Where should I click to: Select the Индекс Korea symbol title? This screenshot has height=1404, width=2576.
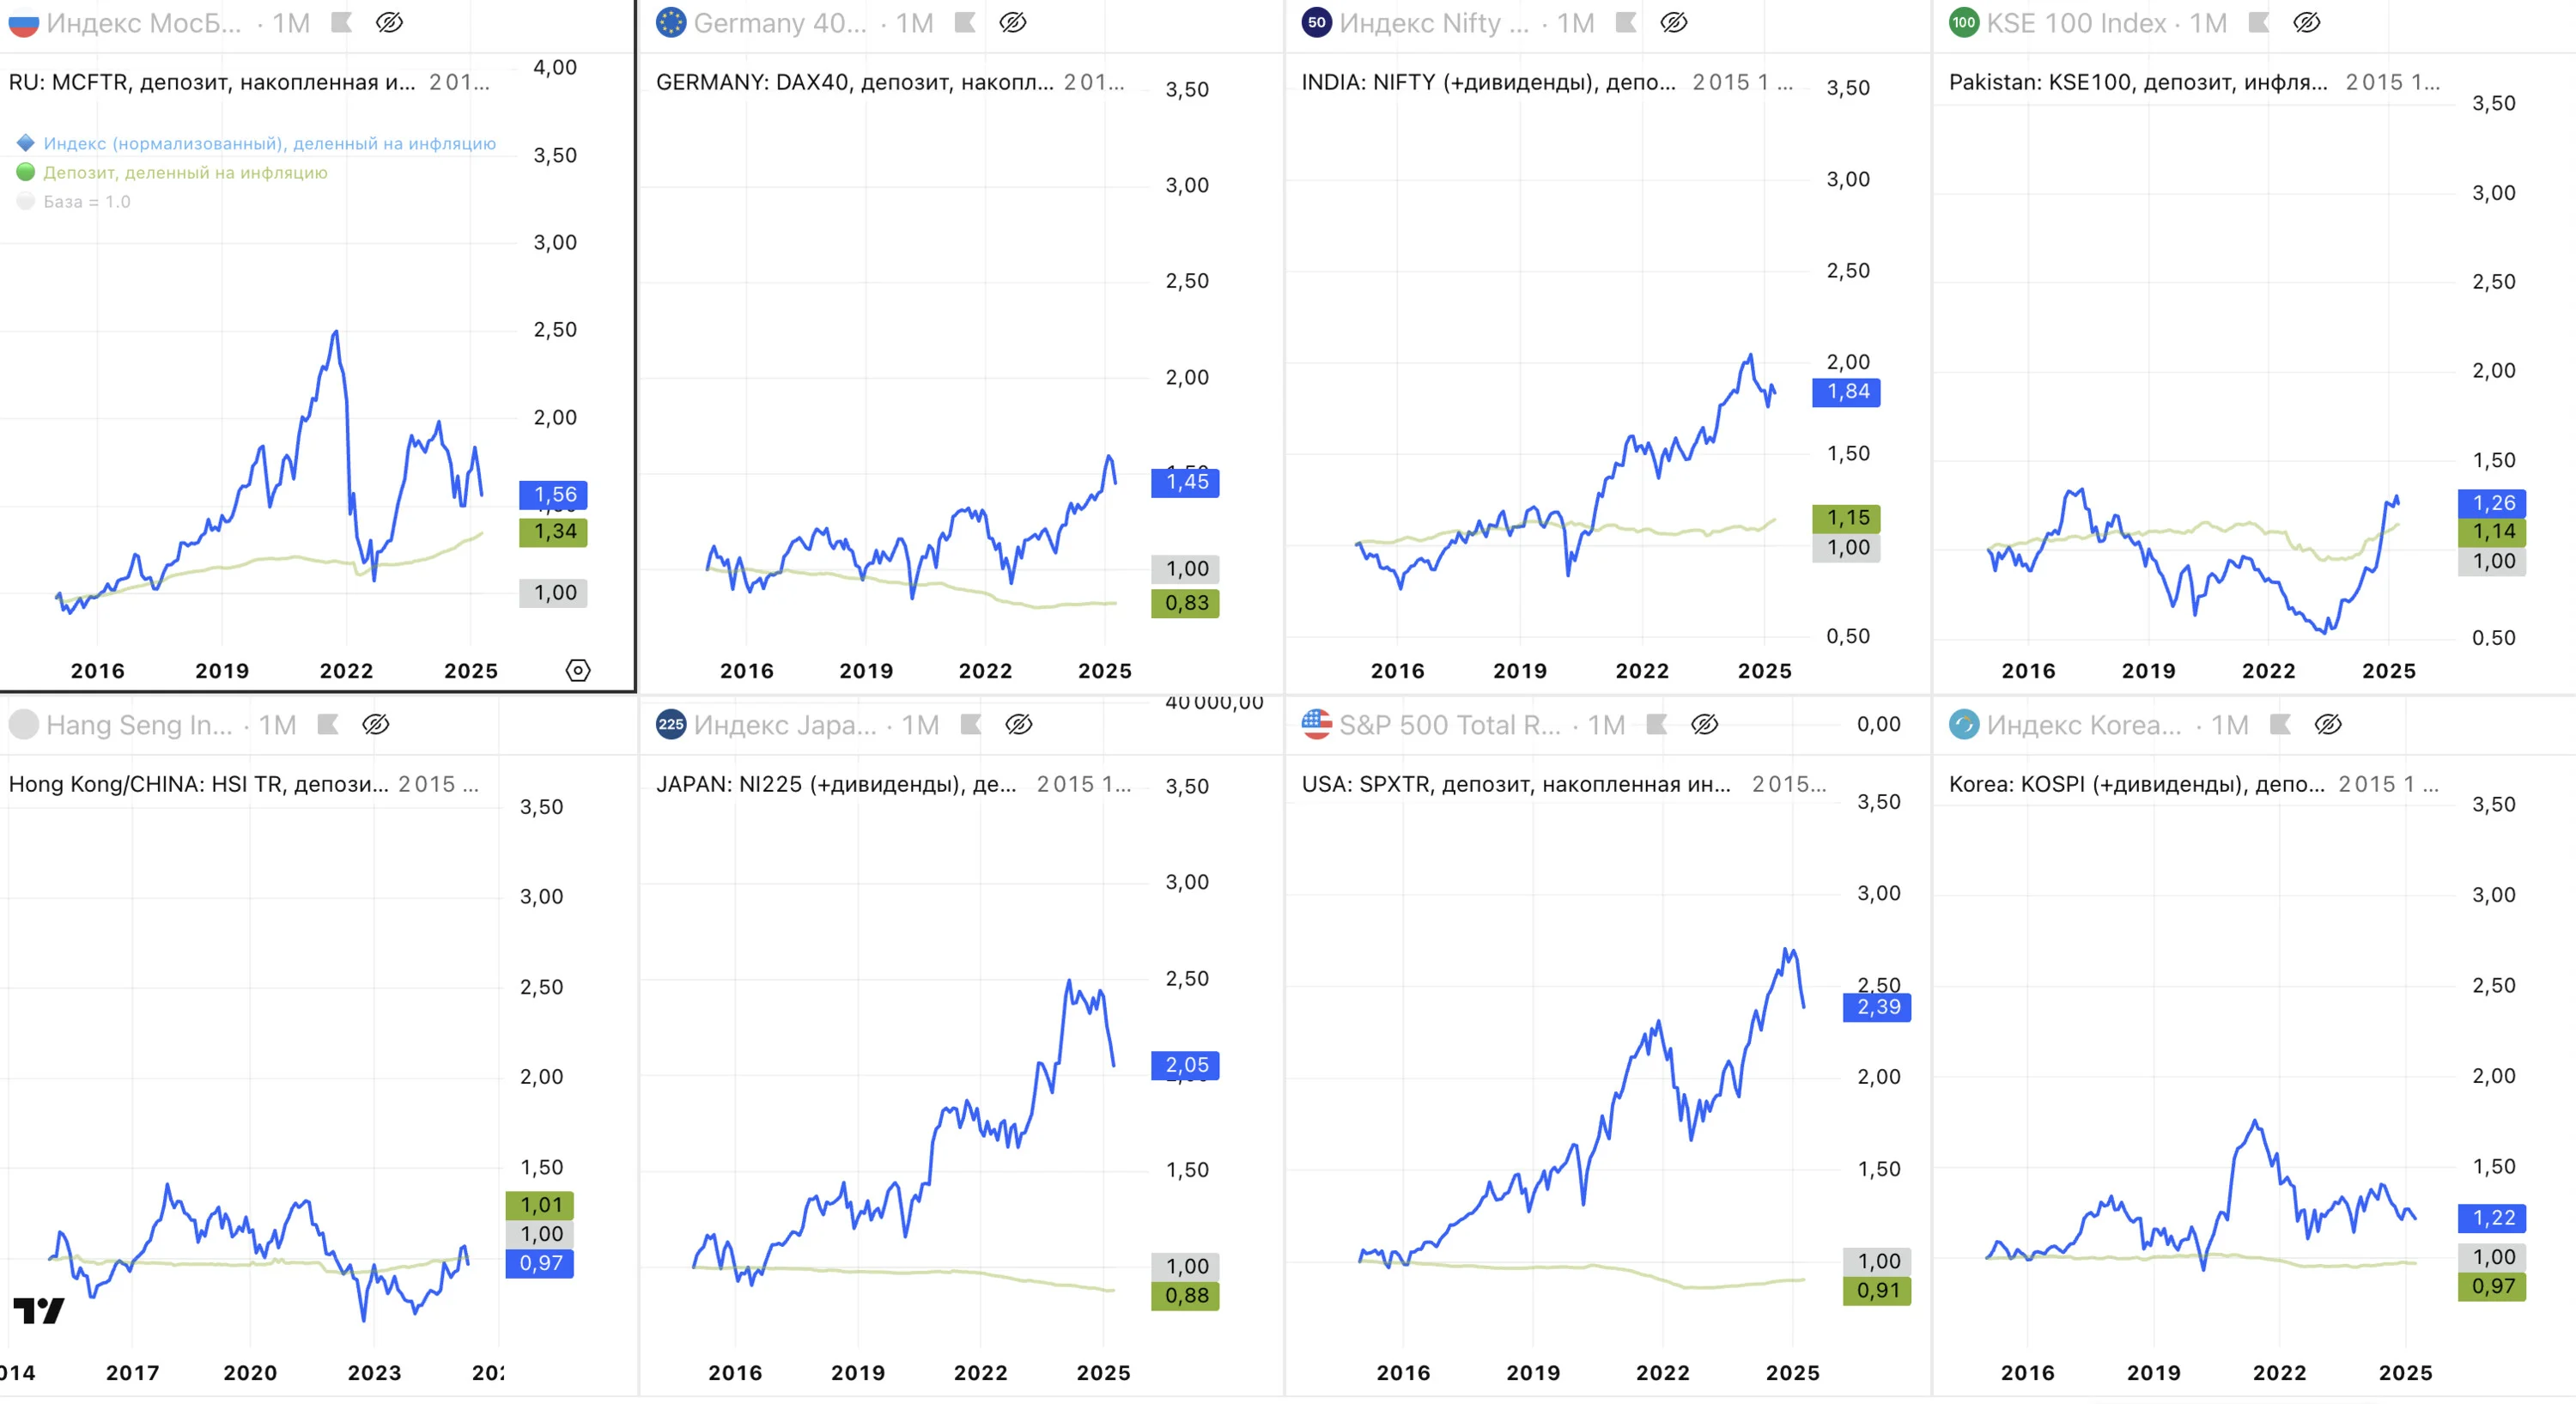click(x=2084, y=724)
